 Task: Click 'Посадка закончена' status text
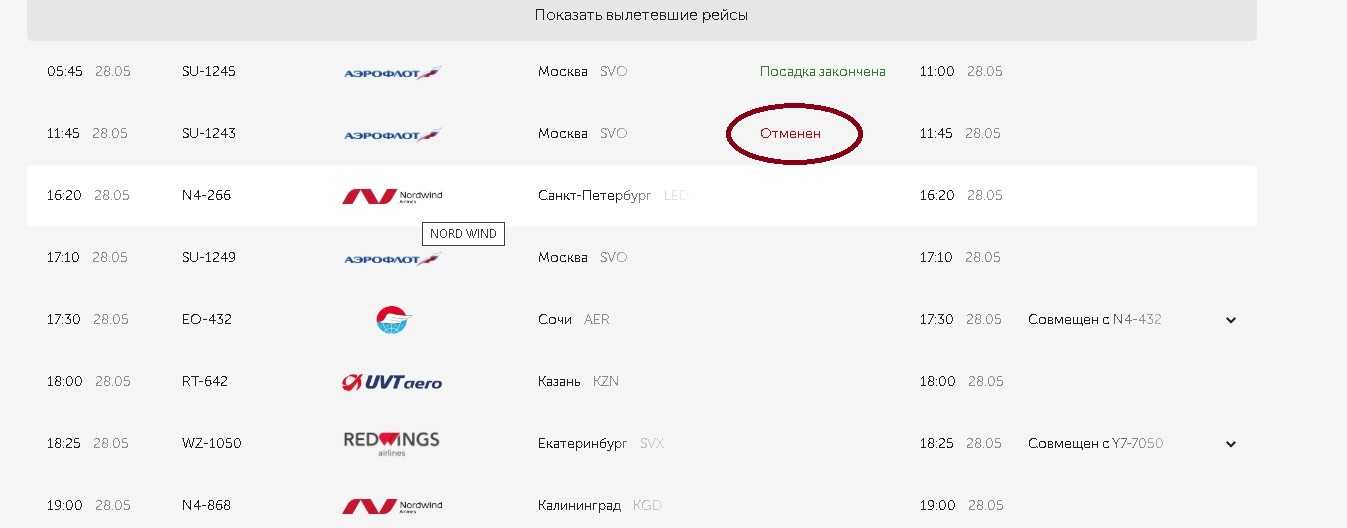[822, 72]
